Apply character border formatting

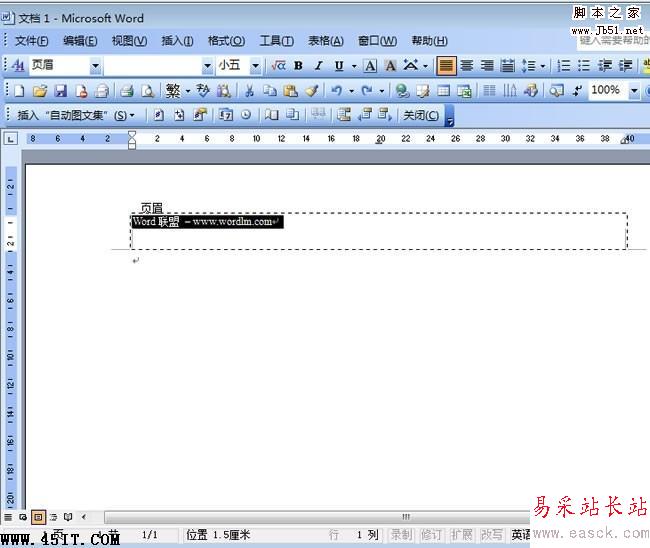[370, 65]
